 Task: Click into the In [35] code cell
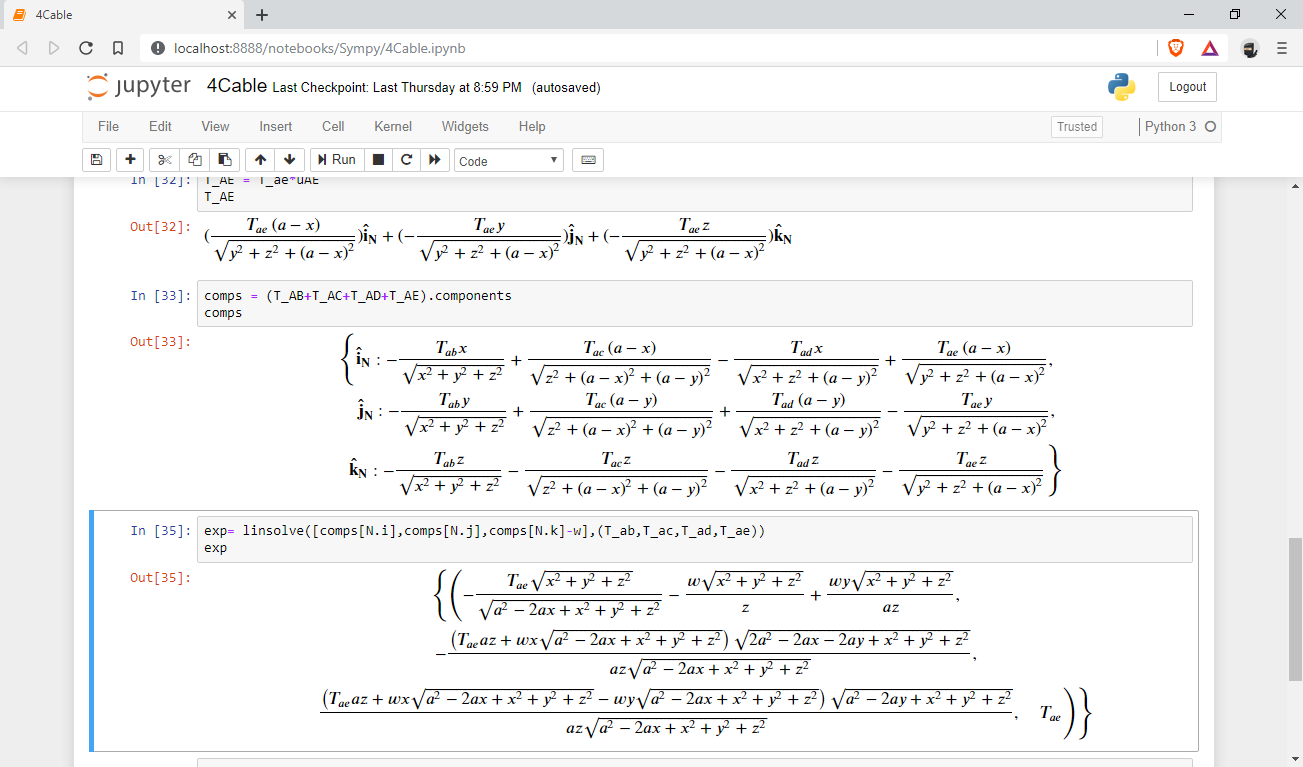[697, 539]
